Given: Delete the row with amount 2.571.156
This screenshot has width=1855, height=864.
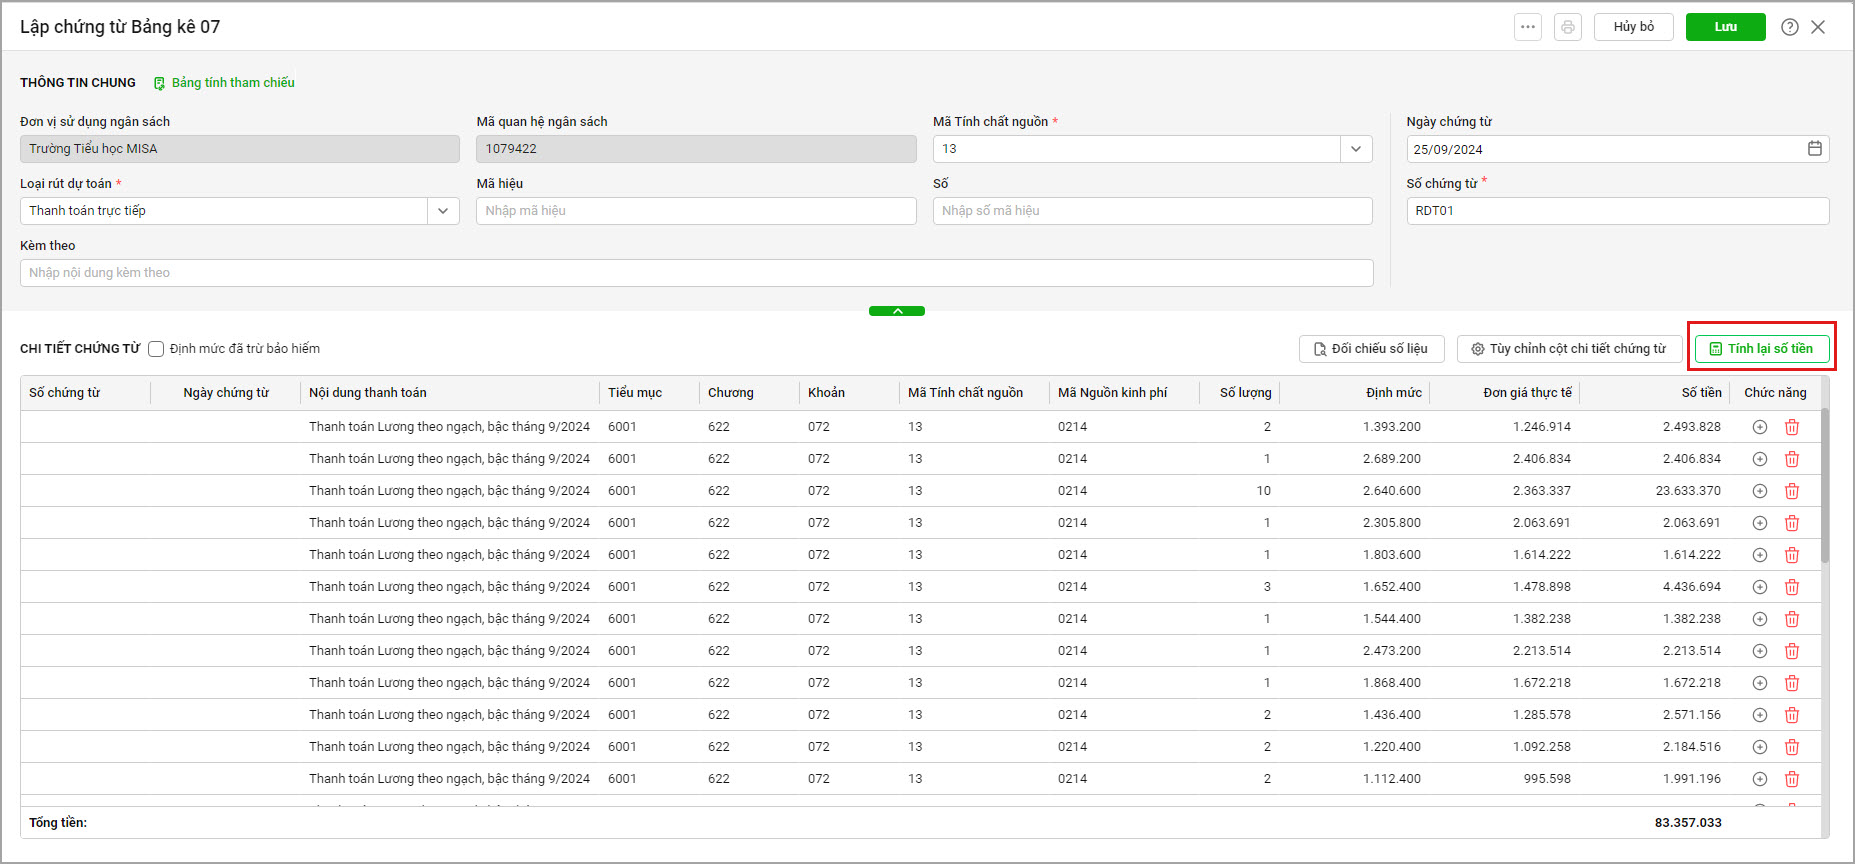Looking at the screenshot, I should pyautogui.click(x=1791, y=715).
